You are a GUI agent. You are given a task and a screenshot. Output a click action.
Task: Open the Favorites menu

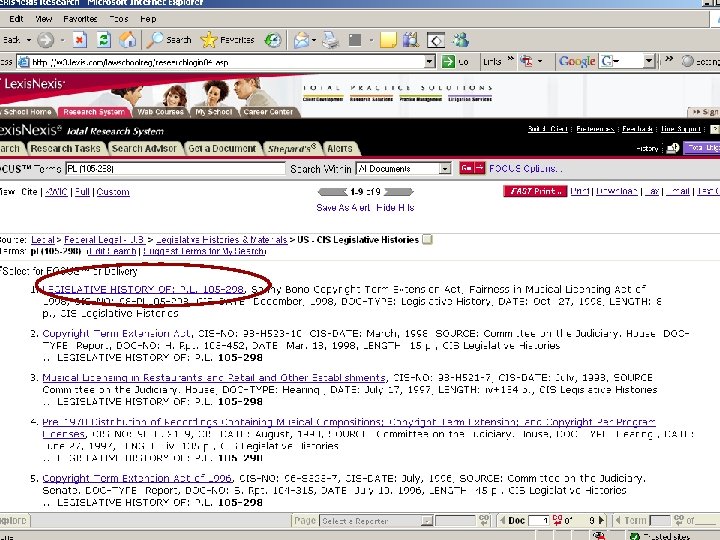(80, 19)
